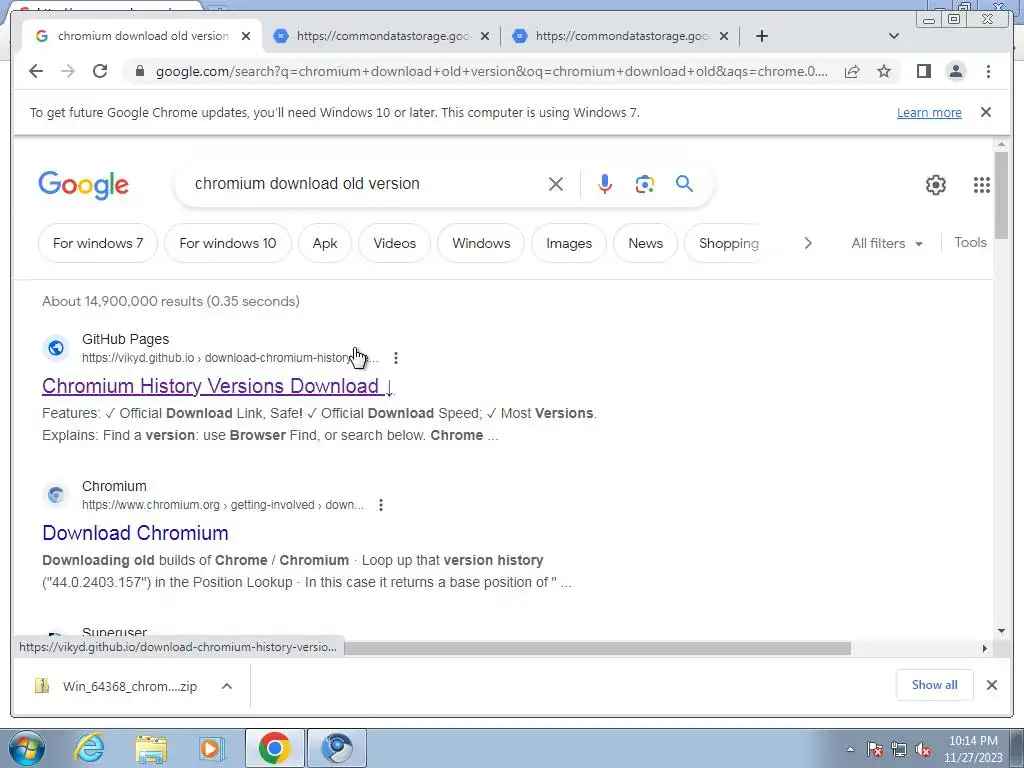Close the second commondatastorage tab
This screenshot has height=768, width=1024.
(x=485, y=36)
